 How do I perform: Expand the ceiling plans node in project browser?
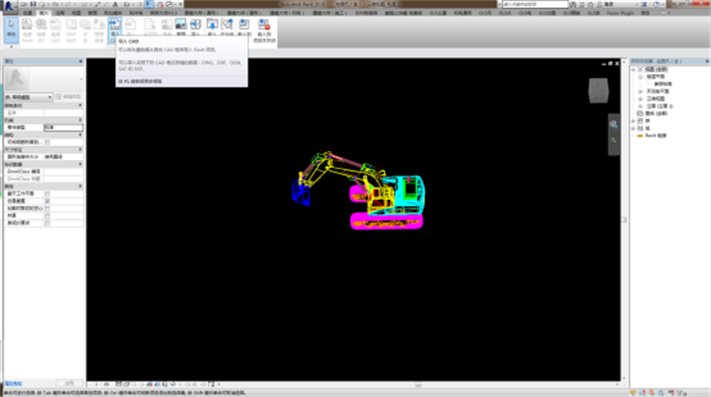(x=641, y=92)
